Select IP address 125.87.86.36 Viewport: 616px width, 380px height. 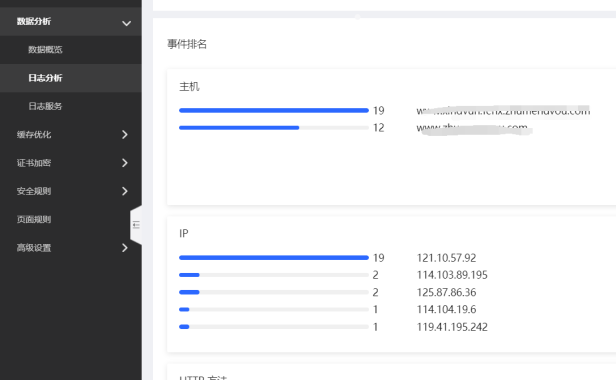tap(446, 292)
